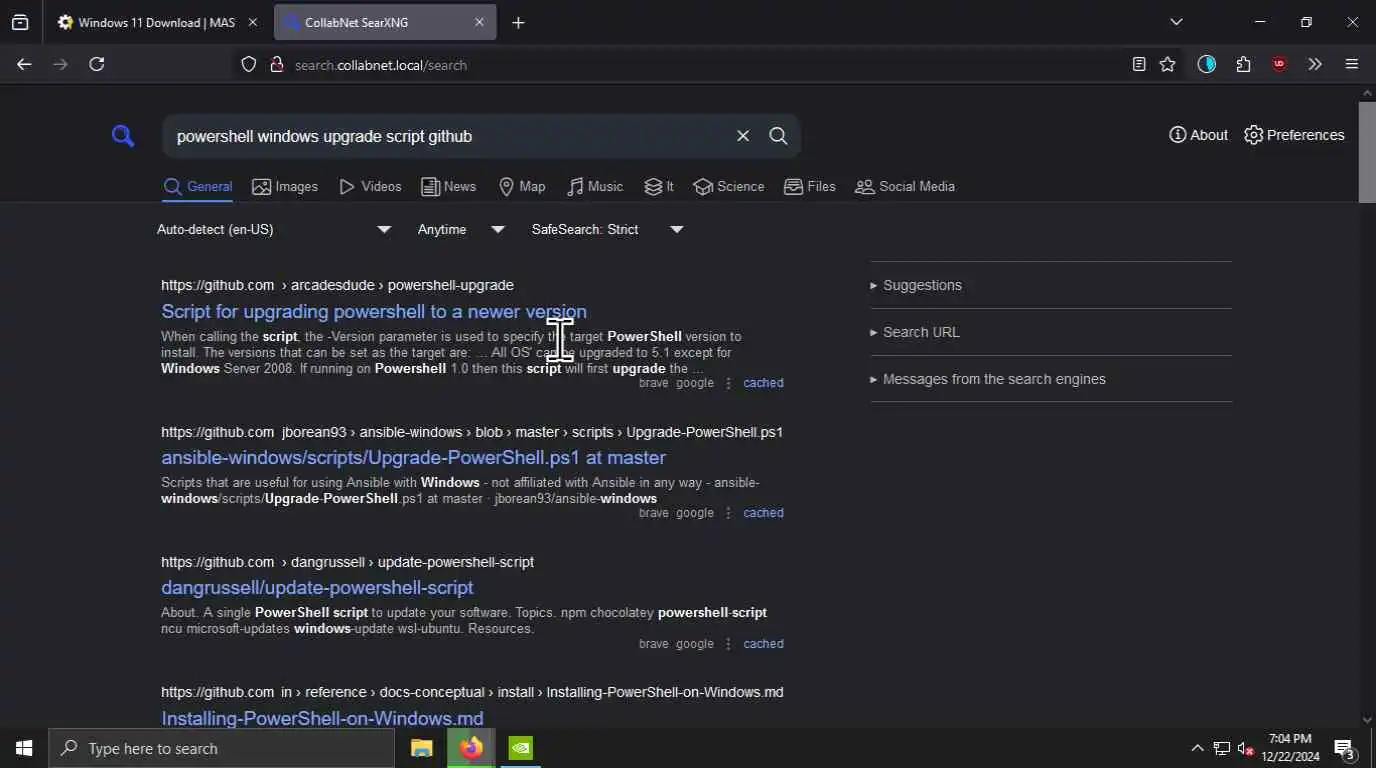Submit search with the magnifier button

coord(778,136)
